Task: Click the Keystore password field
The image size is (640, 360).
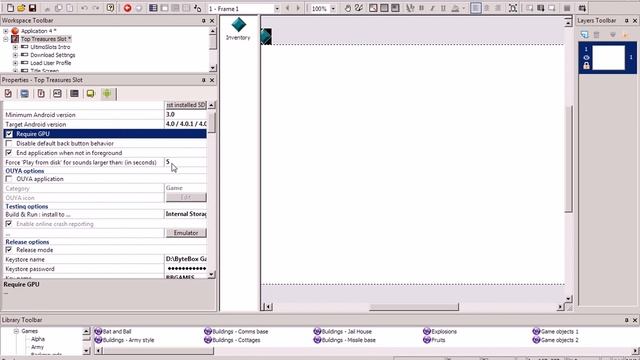Action: (x=186, y=269)
